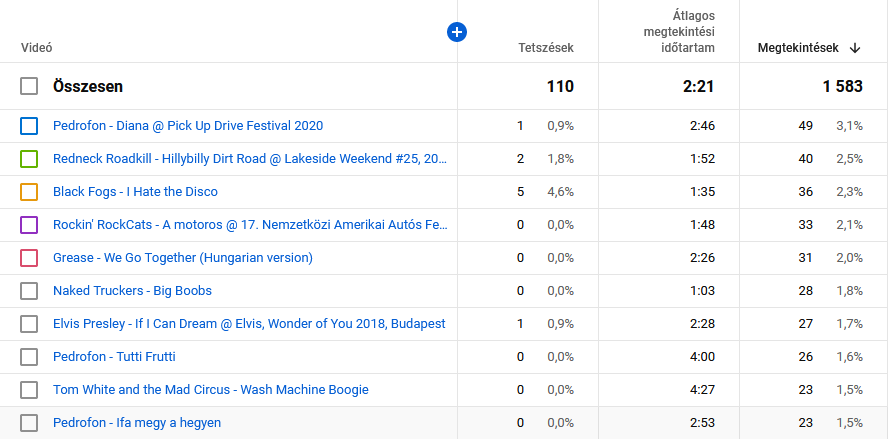Check the pink box for Grease video
Viewport: 888px width, 439px height.
click(x=29, y=258)
